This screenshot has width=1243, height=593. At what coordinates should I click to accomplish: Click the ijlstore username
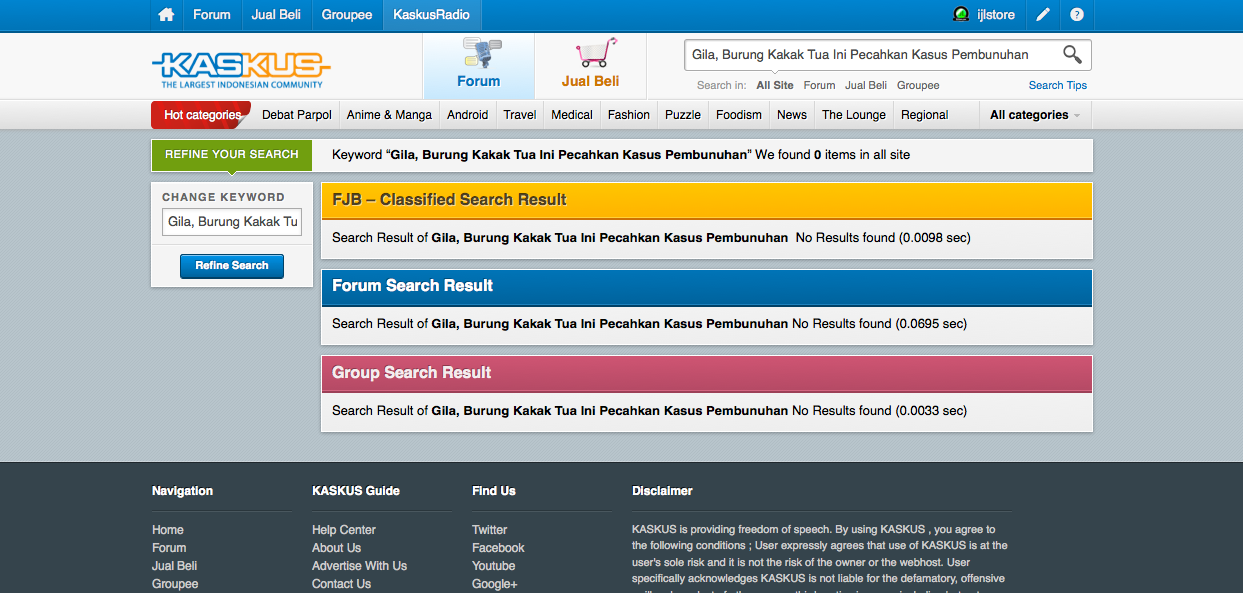tap(996, 15)
